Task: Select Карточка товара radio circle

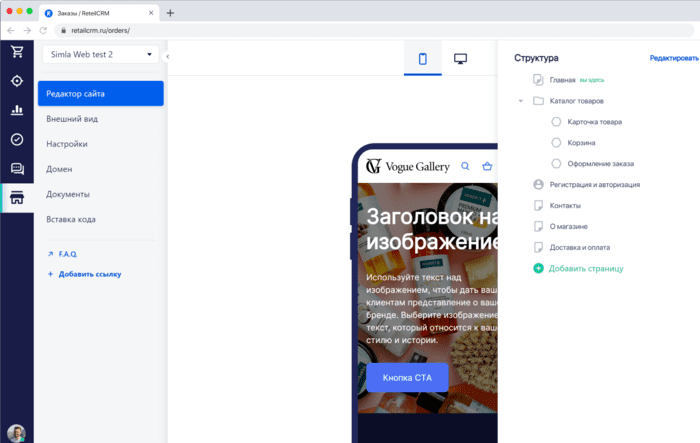Action: (556, 122)
